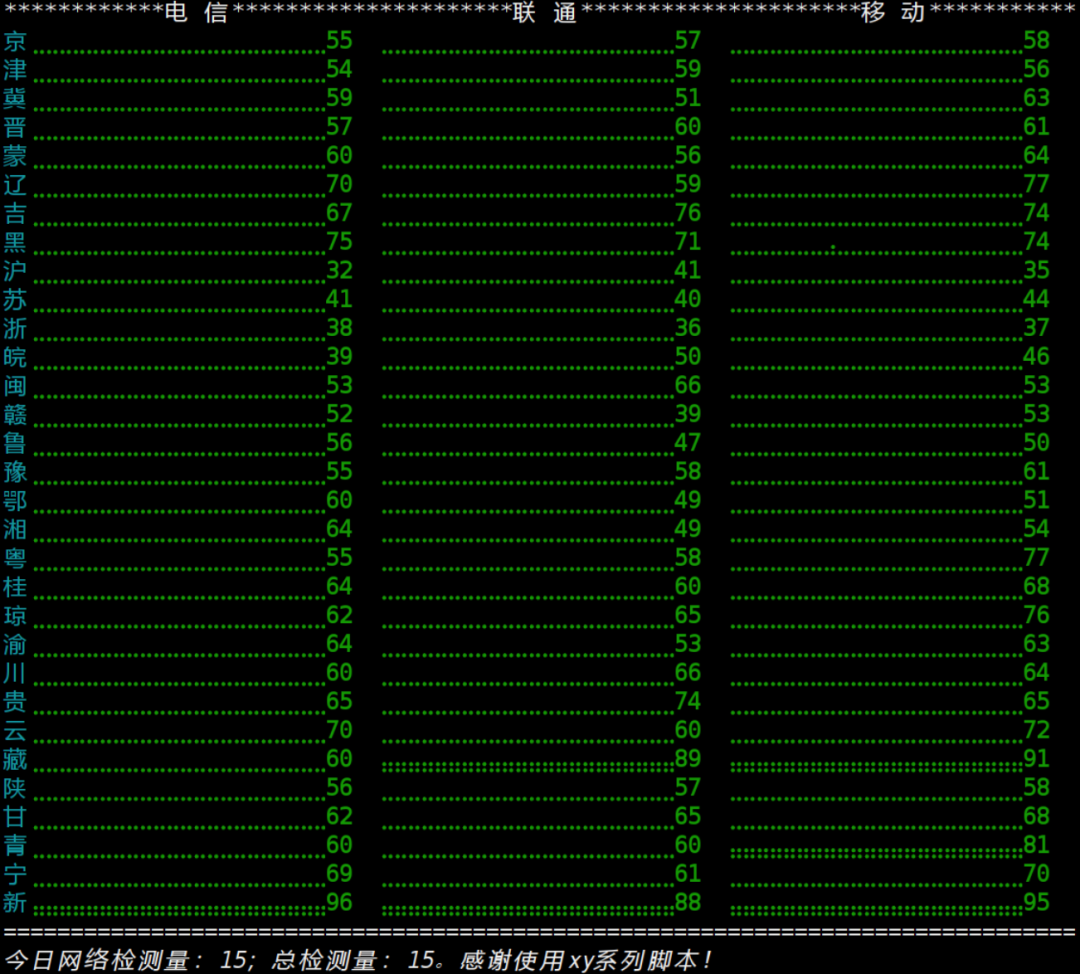This screenshot has width=1080, height=974.
Task: Click 联通 value 39 in 赣 row
Action: 687,414
